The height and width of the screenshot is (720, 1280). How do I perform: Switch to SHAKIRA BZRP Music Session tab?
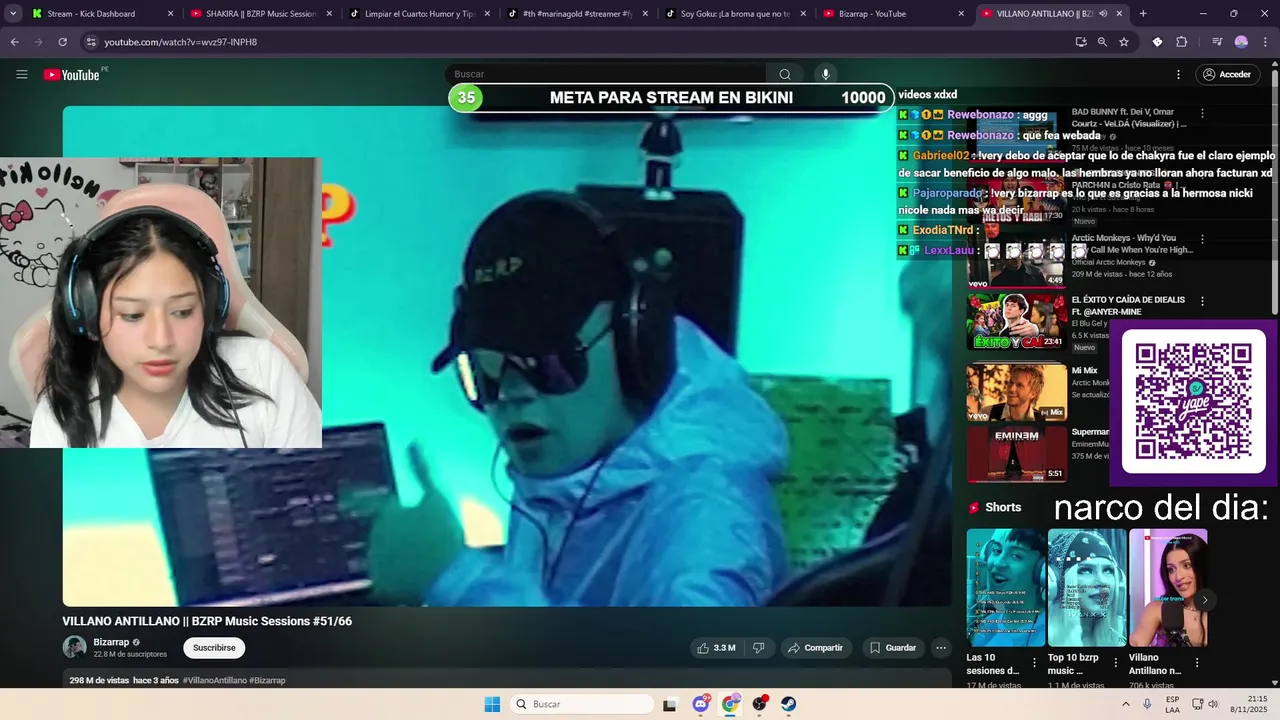[x=260, y=14]
